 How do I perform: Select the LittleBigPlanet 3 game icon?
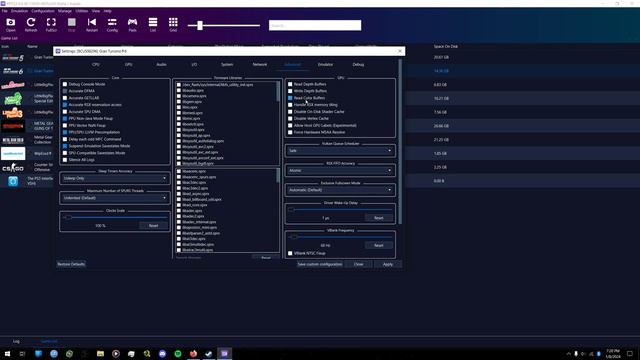point(13,112)
